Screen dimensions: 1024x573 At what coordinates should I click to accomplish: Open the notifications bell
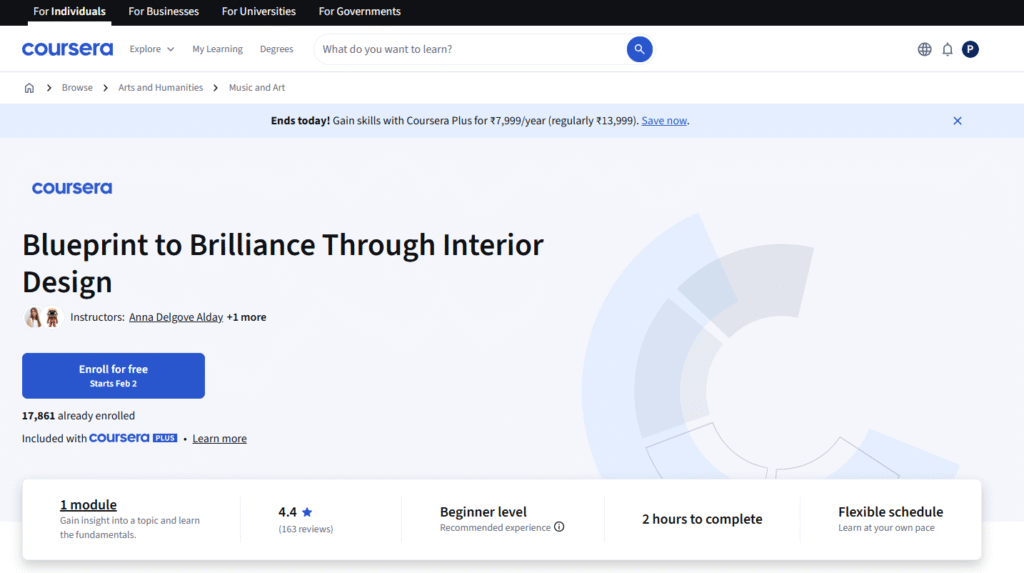[x=947, y=49]
